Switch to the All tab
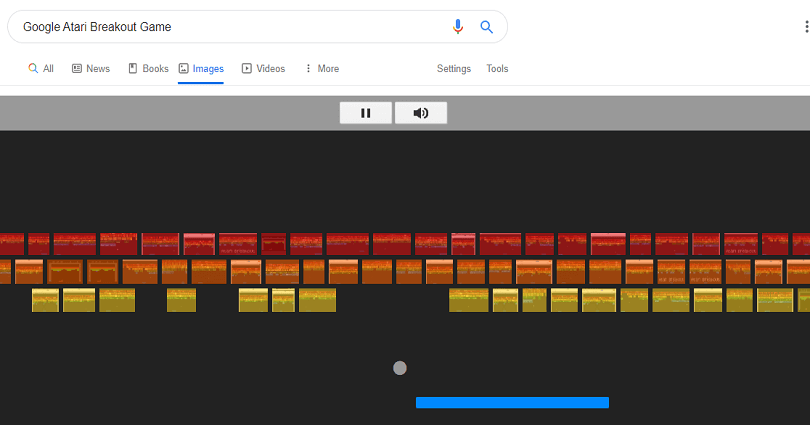Image resolution: width=810 pixels, height=425 pixels. pyautogui.click(x=41, y=69)
